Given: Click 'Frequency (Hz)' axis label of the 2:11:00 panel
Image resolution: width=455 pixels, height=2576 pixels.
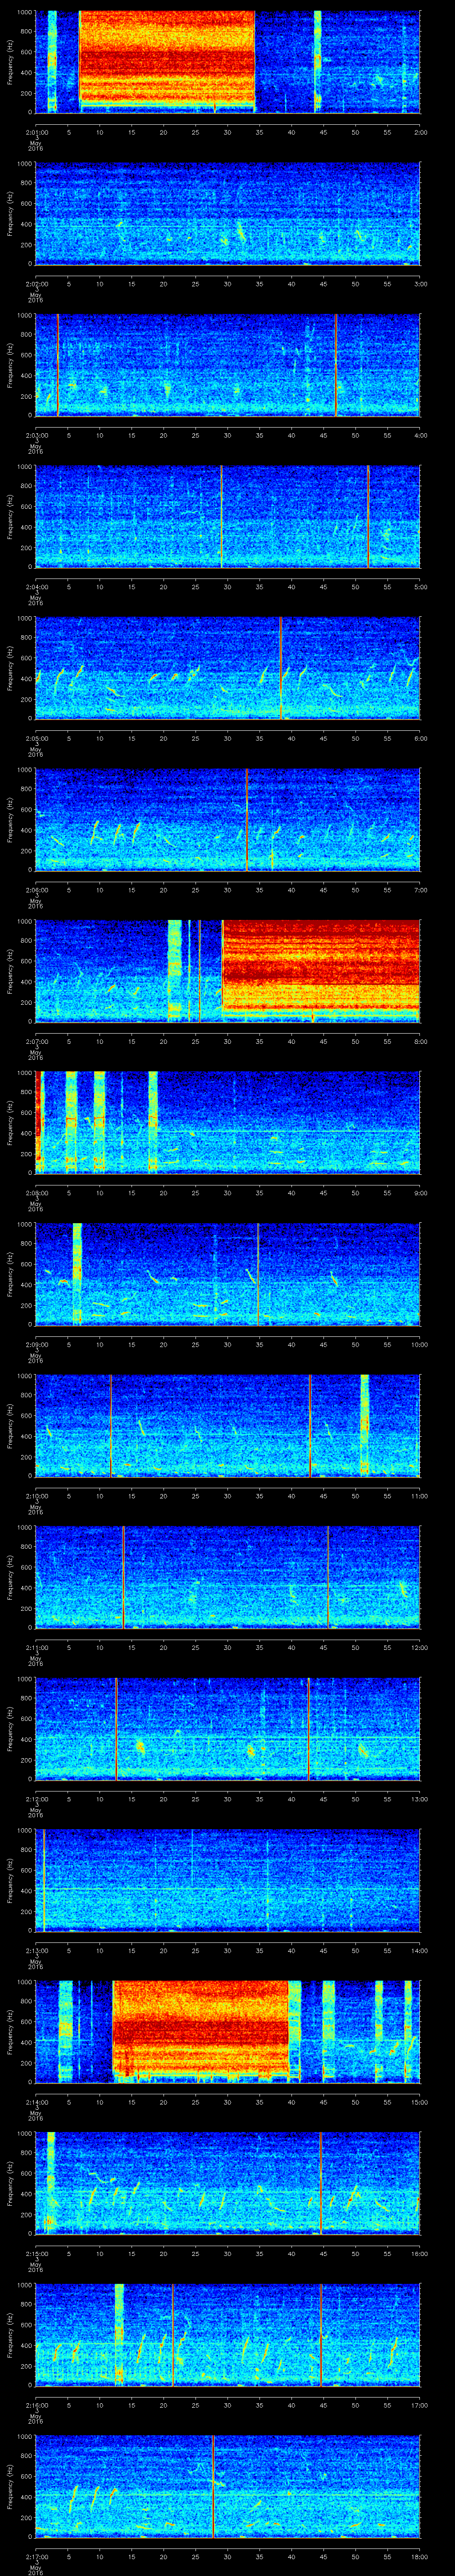Looking at the screenshot, I should [10, 1577].
